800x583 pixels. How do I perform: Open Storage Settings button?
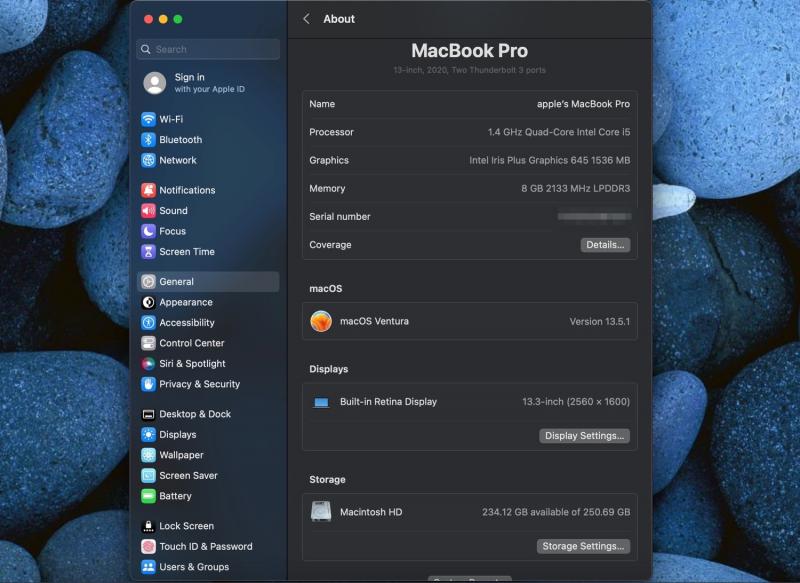[583, 546]
